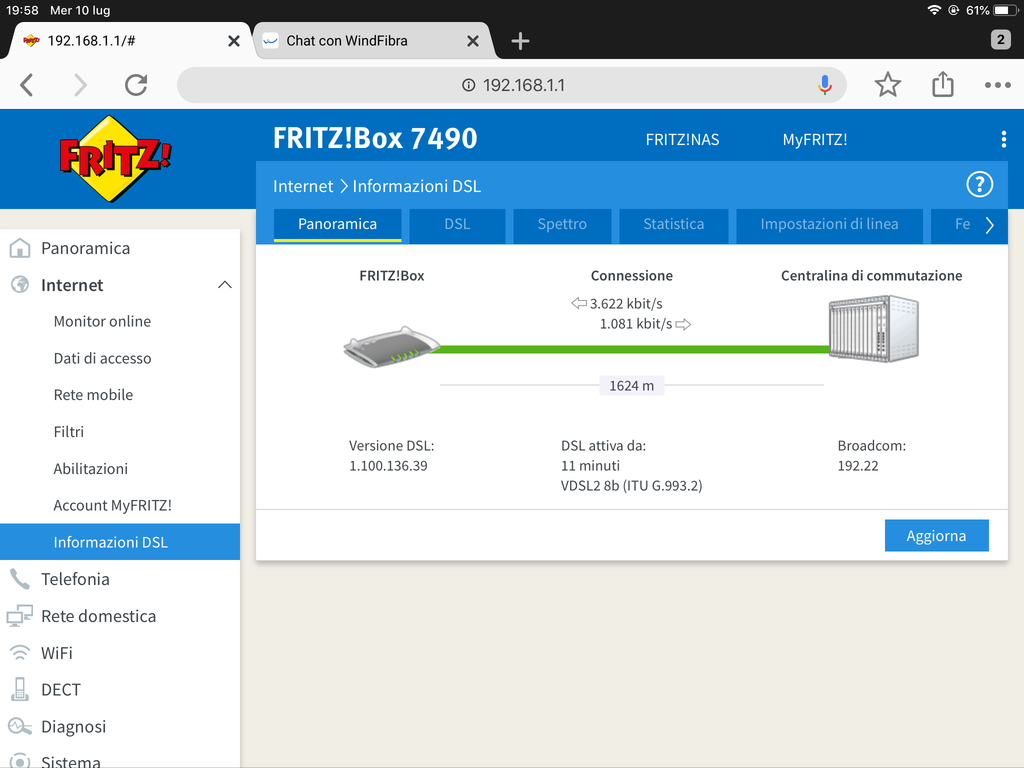Click the status bar Wi-Fi indicator

[x=934, y=10]
